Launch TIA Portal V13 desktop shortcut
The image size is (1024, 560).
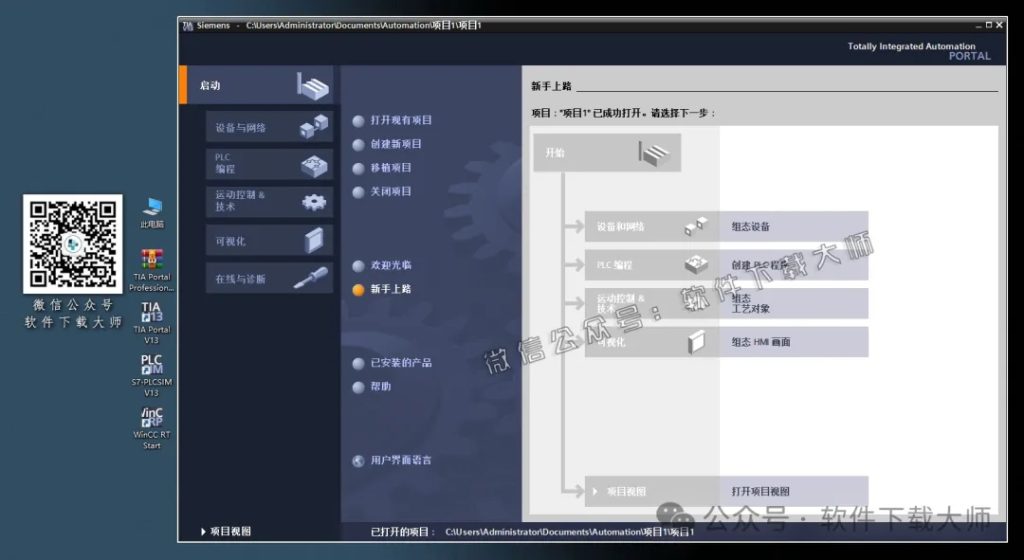152,322
